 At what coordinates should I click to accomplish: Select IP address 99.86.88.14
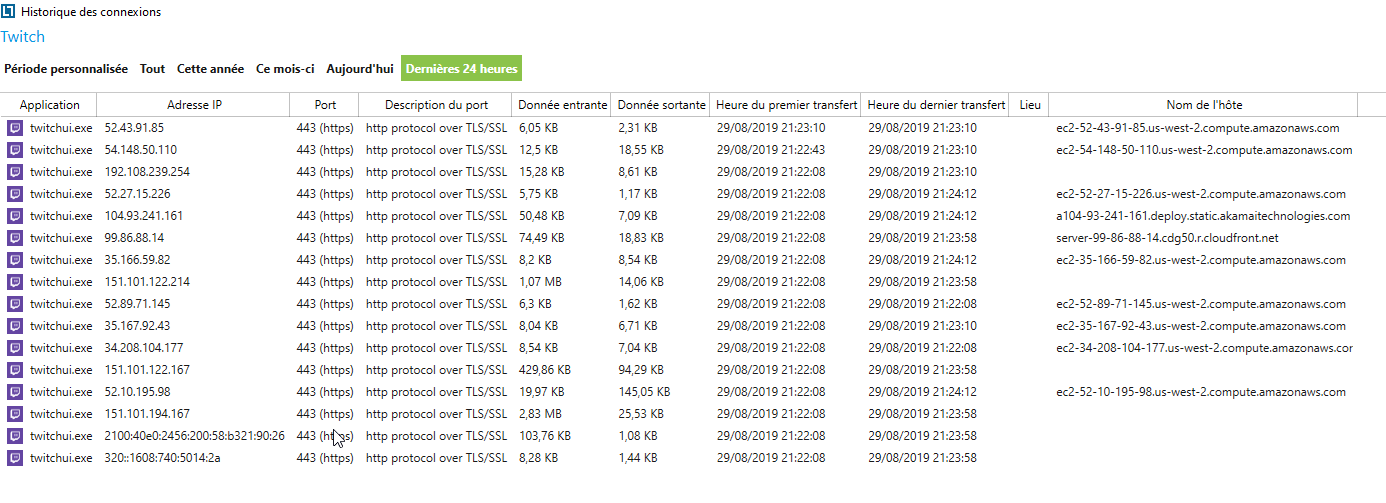[134, 238]
